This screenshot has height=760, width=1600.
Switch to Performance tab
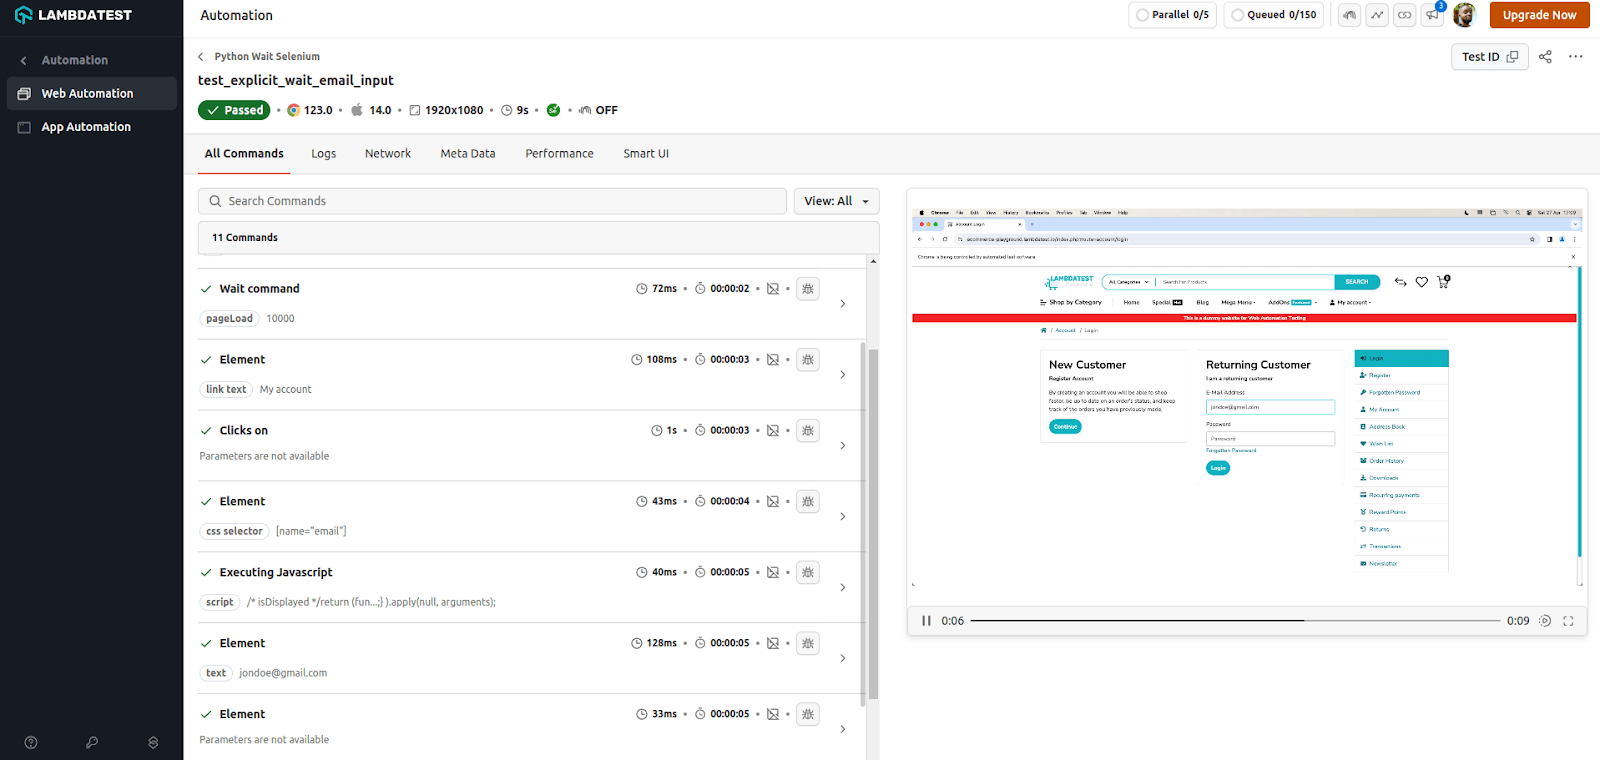click(559, 154)
